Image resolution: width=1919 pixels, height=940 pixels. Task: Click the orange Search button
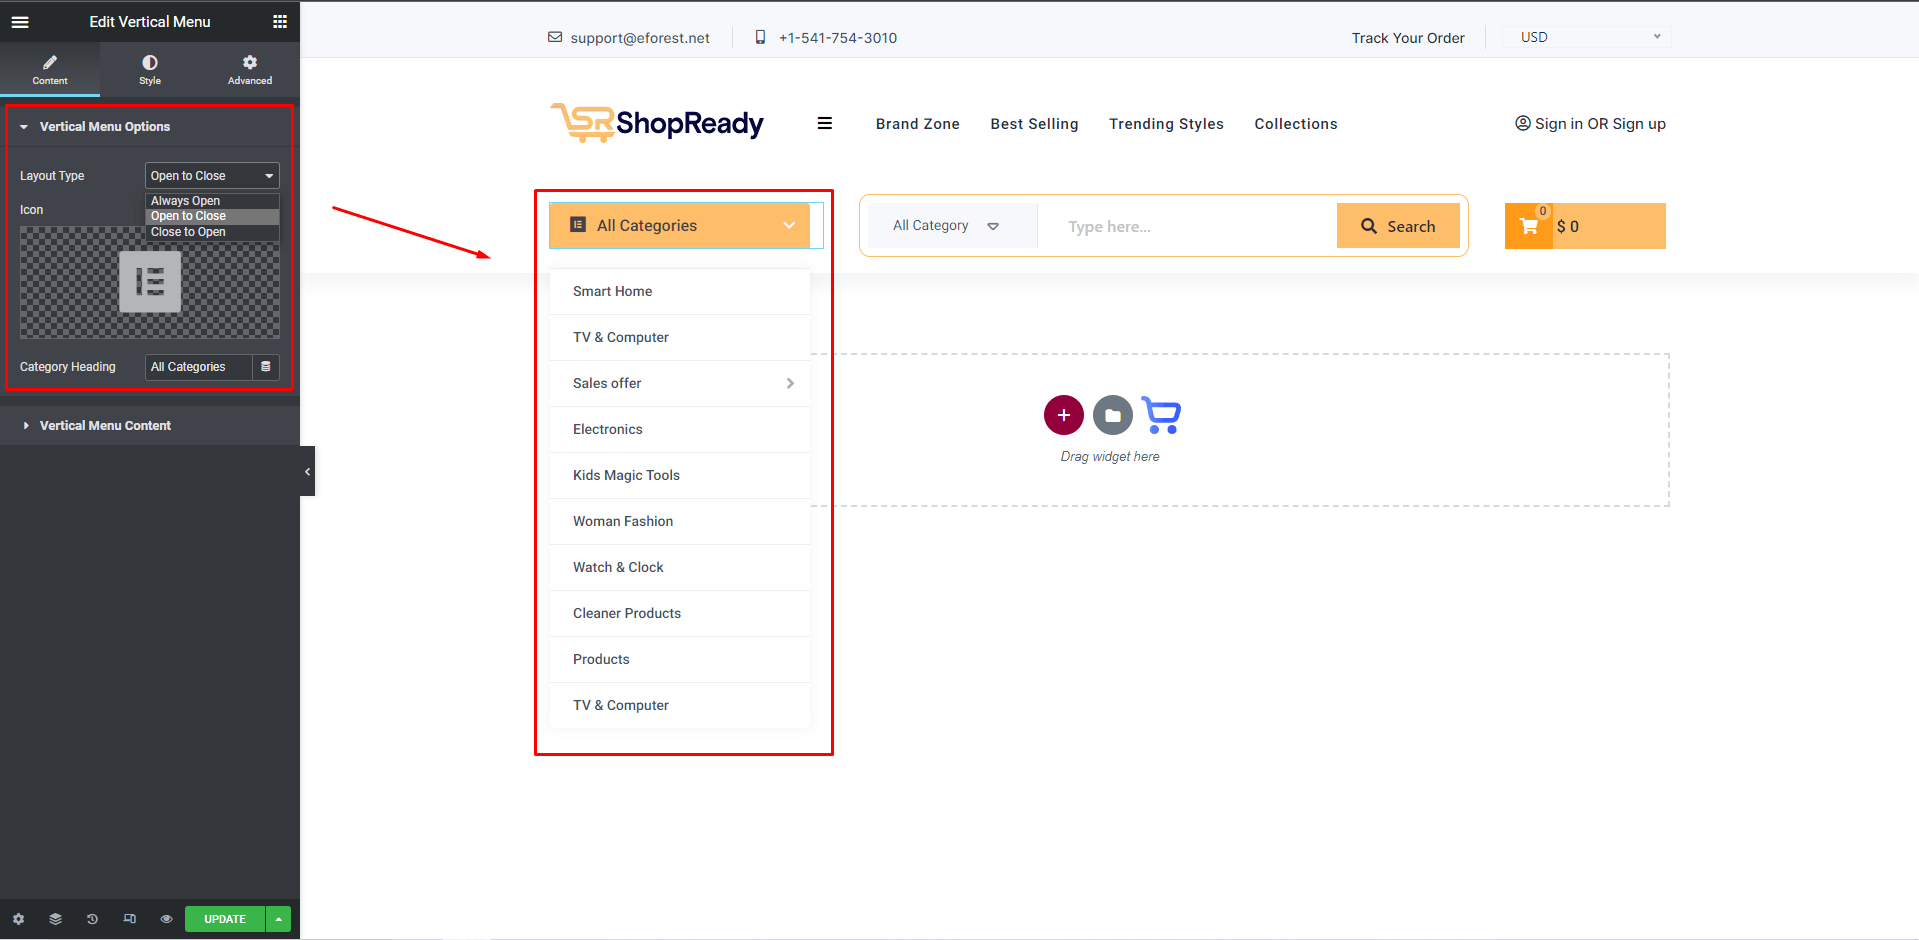coord(1397,226)
